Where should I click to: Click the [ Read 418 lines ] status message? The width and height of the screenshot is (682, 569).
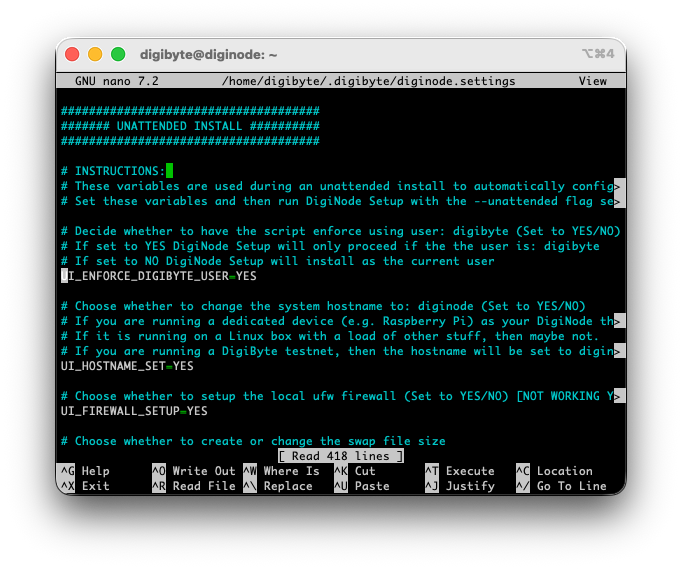tap(341, 456)
